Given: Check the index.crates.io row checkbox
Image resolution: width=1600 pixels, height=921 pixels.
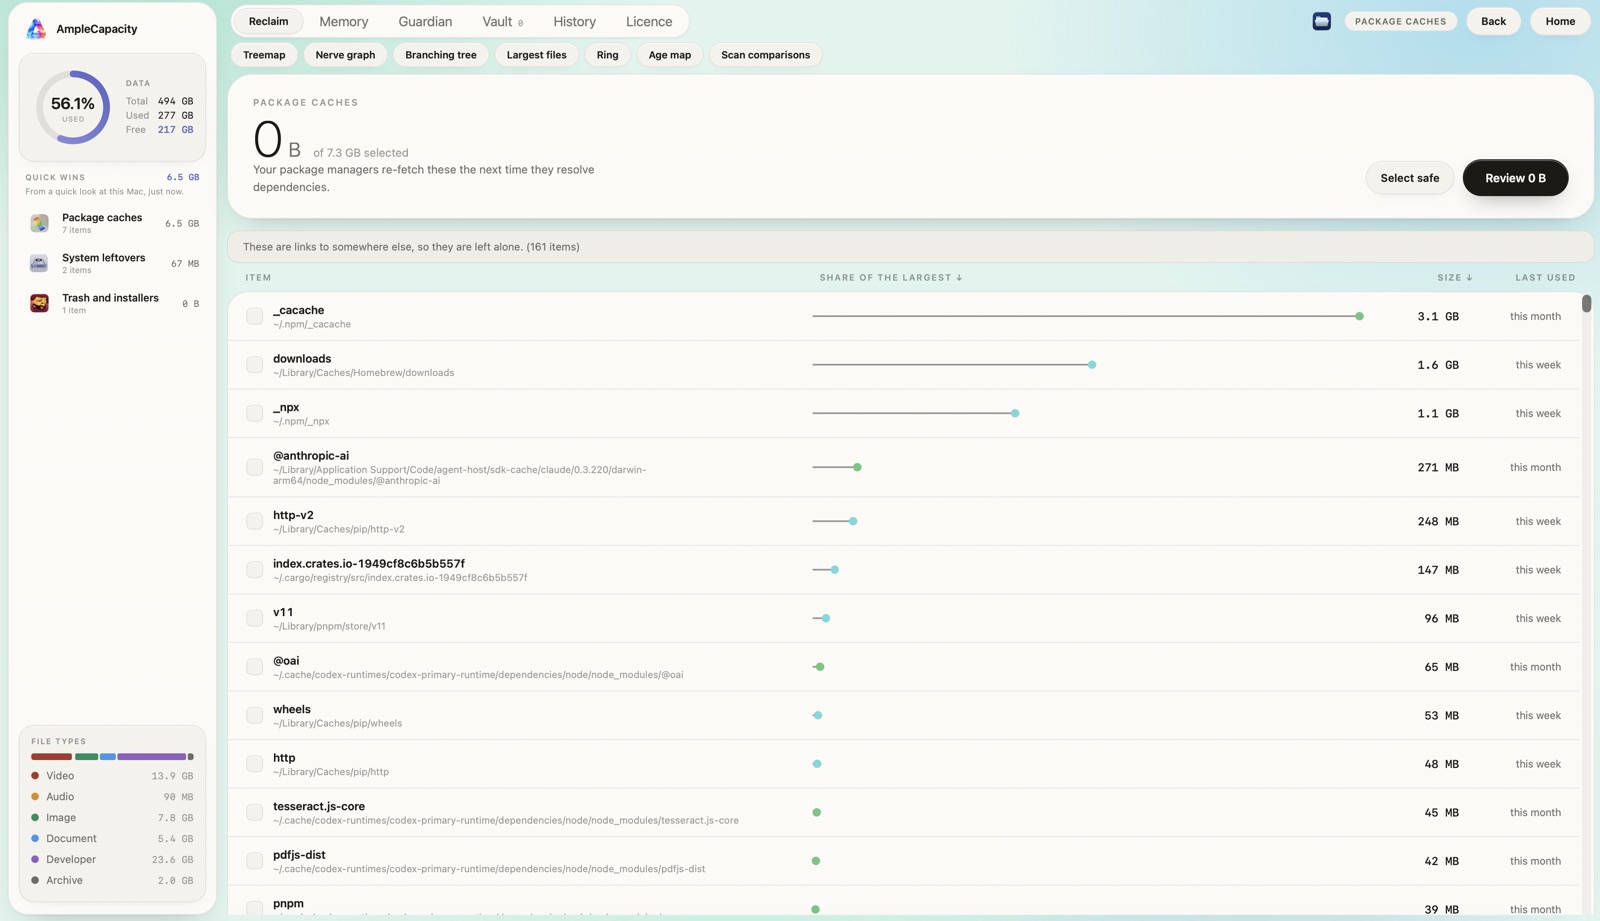Looking at the screenshot, I should 255,570.
